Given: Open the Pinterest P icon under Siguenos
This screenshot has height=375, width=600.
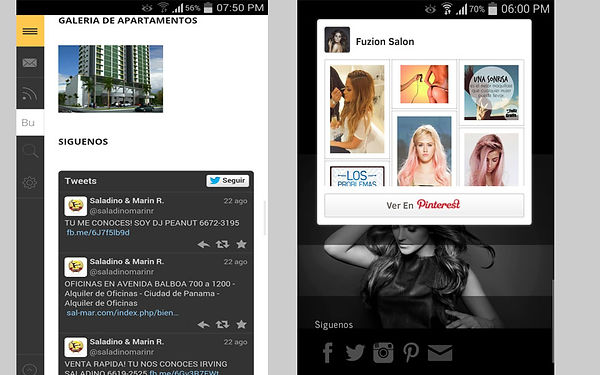Looking at the screenshot, I should (411, 352).
